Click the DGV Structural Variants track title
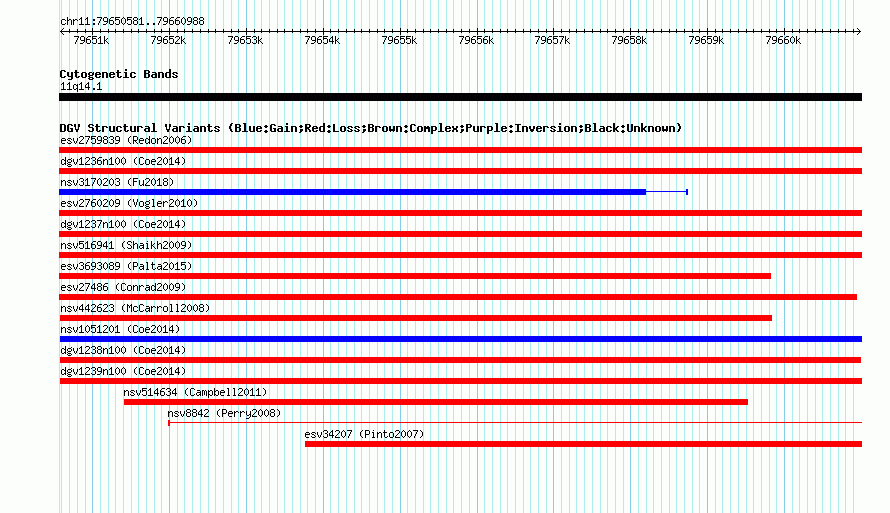This screenshot has height=513, width=890. (371, 128)
